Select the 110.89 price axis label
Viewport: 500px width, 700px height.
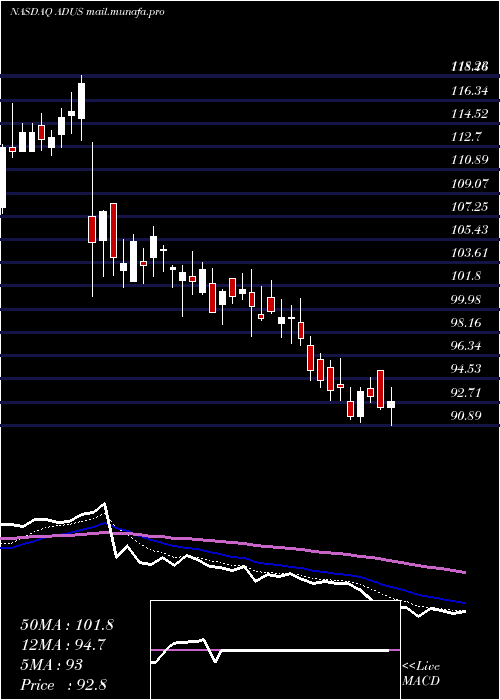pos(470,160)
